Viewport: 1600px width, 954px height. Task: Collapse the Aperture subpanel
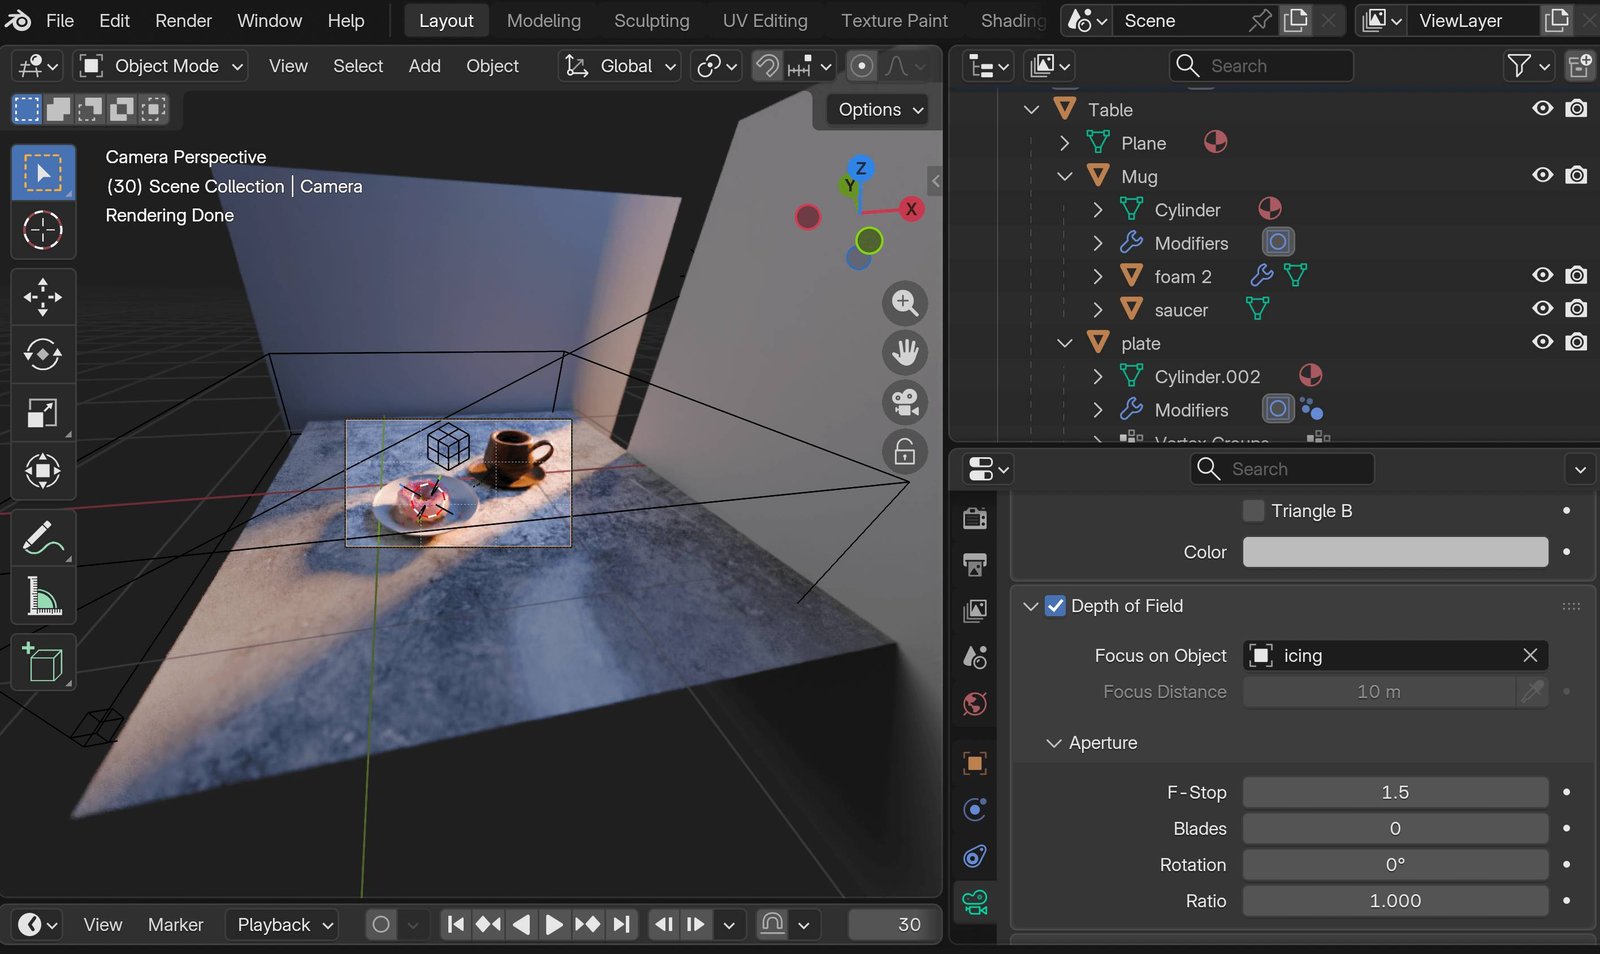pos(1053,743)
